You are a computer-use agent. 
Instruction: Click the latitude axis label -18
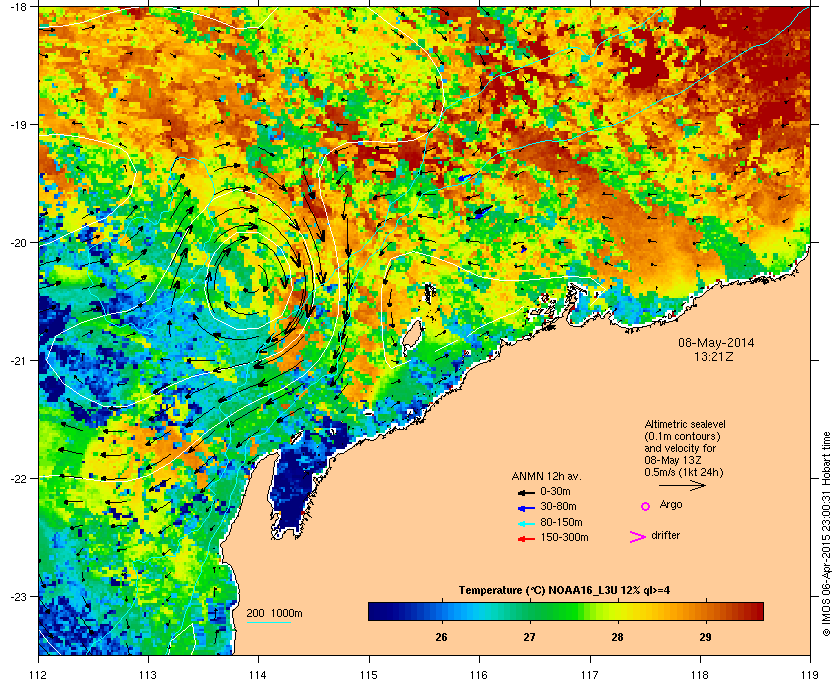pyautogui.click(x=17, y=6)
